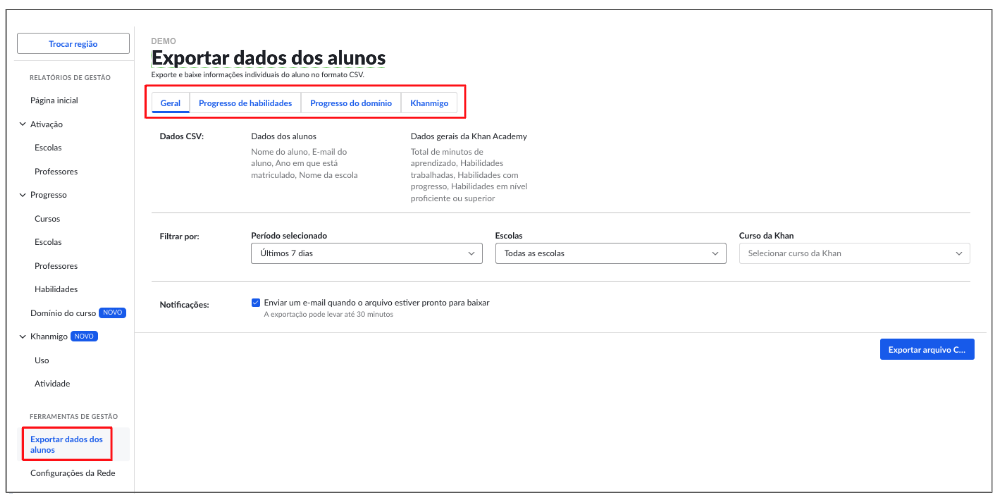
Task: Click NOVO badge beside Khanmigo
Action: 84,337
